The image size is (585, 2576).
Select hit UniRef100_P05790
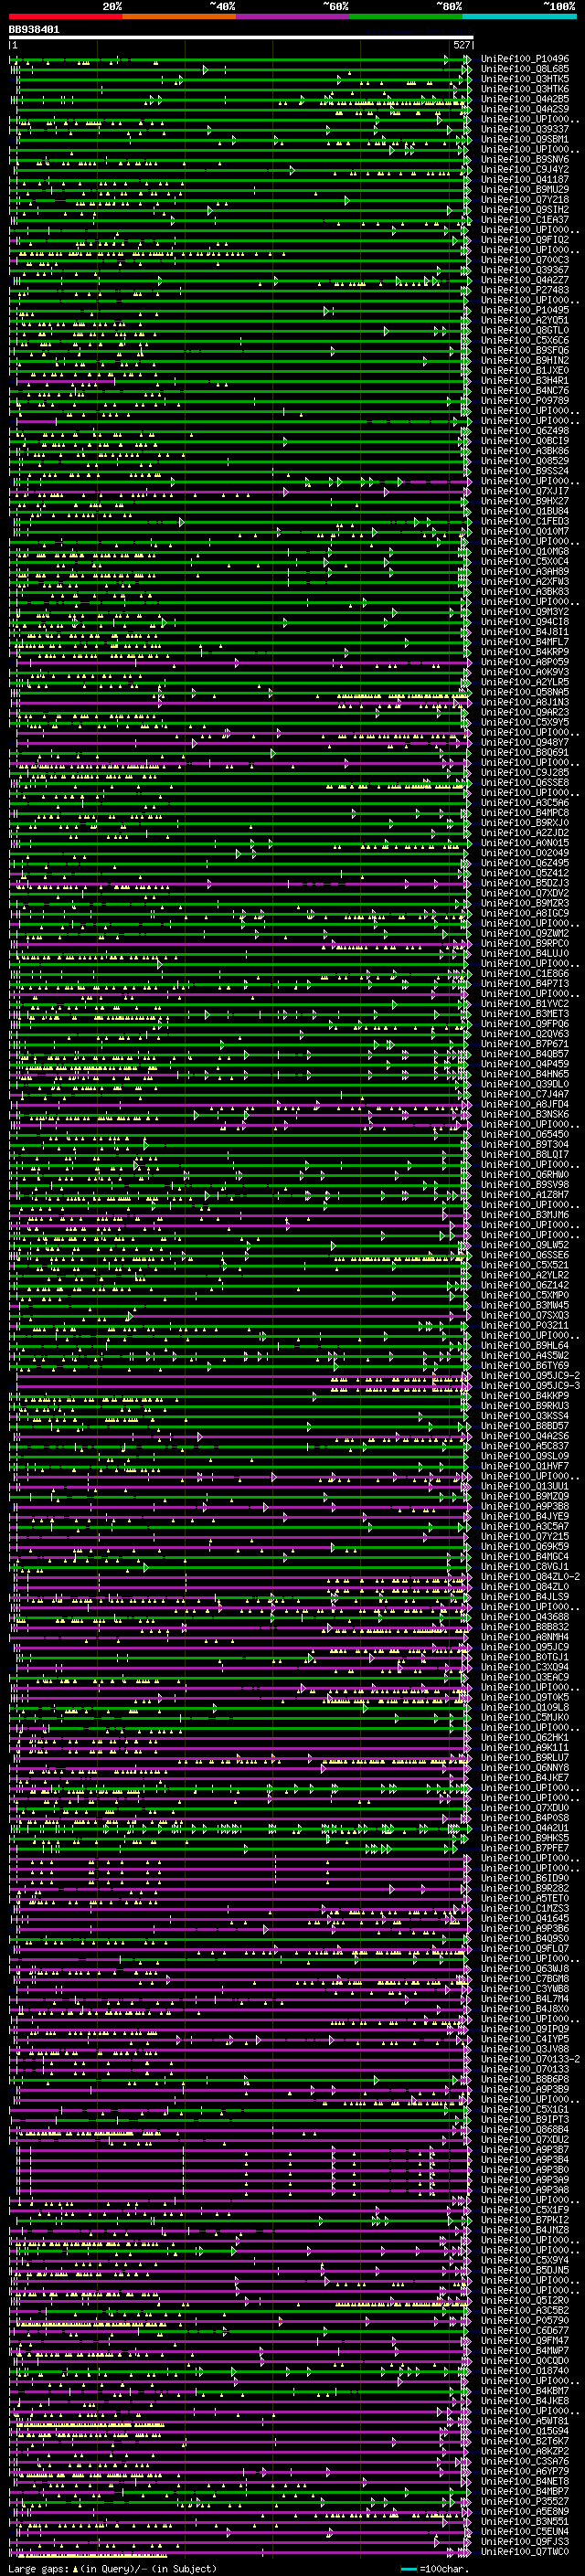[x=525, y=2320]
